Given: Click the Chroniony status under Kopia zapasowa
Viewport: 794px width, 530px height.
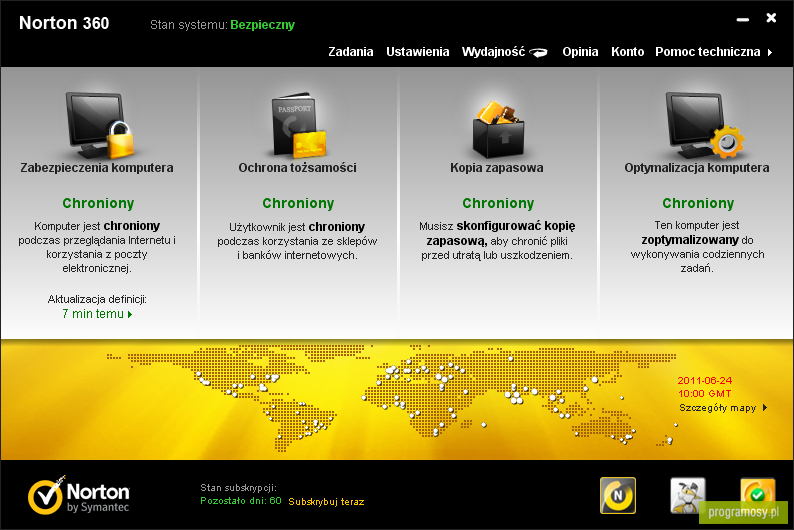Looking at the screenshot, I should 498,203.
